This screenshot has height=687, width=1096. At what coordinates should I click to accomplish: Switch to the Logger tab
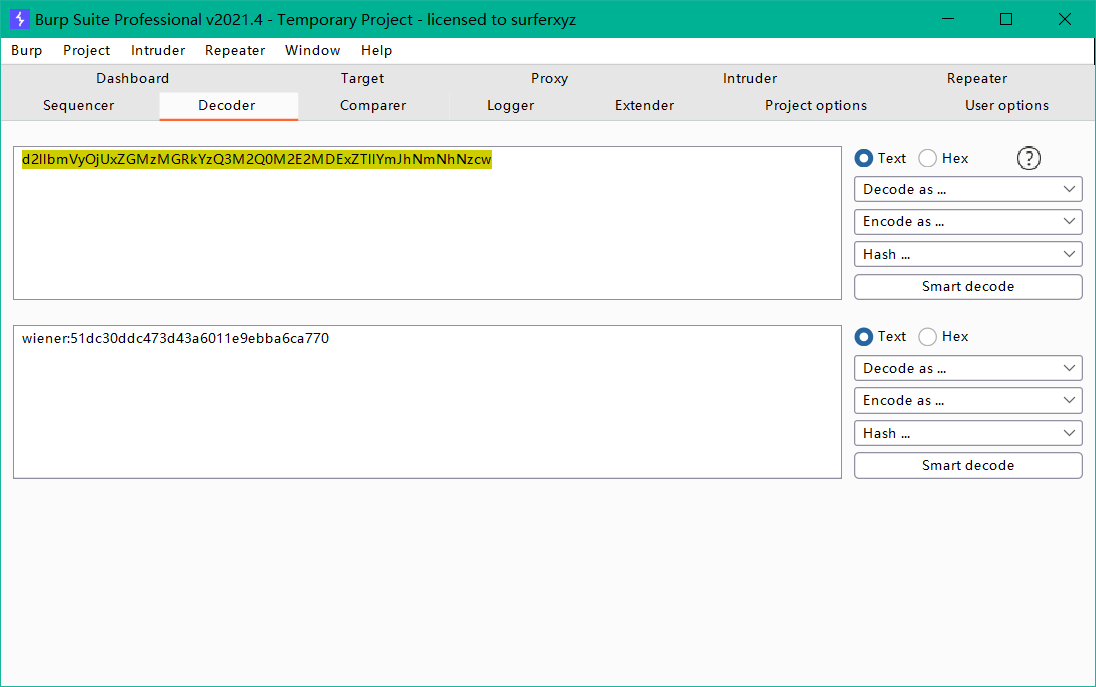(510, 106)
